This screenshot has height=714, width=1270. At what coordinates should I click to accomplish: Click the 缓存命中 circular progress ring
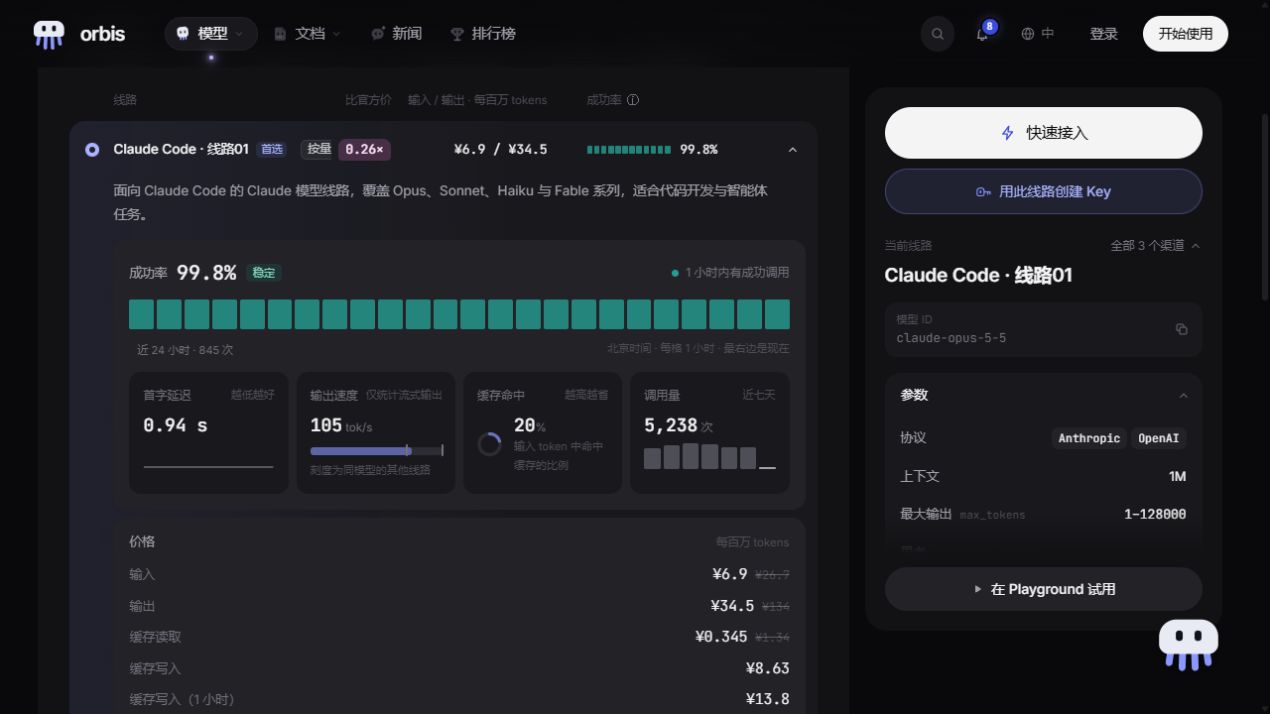[489, 444]
